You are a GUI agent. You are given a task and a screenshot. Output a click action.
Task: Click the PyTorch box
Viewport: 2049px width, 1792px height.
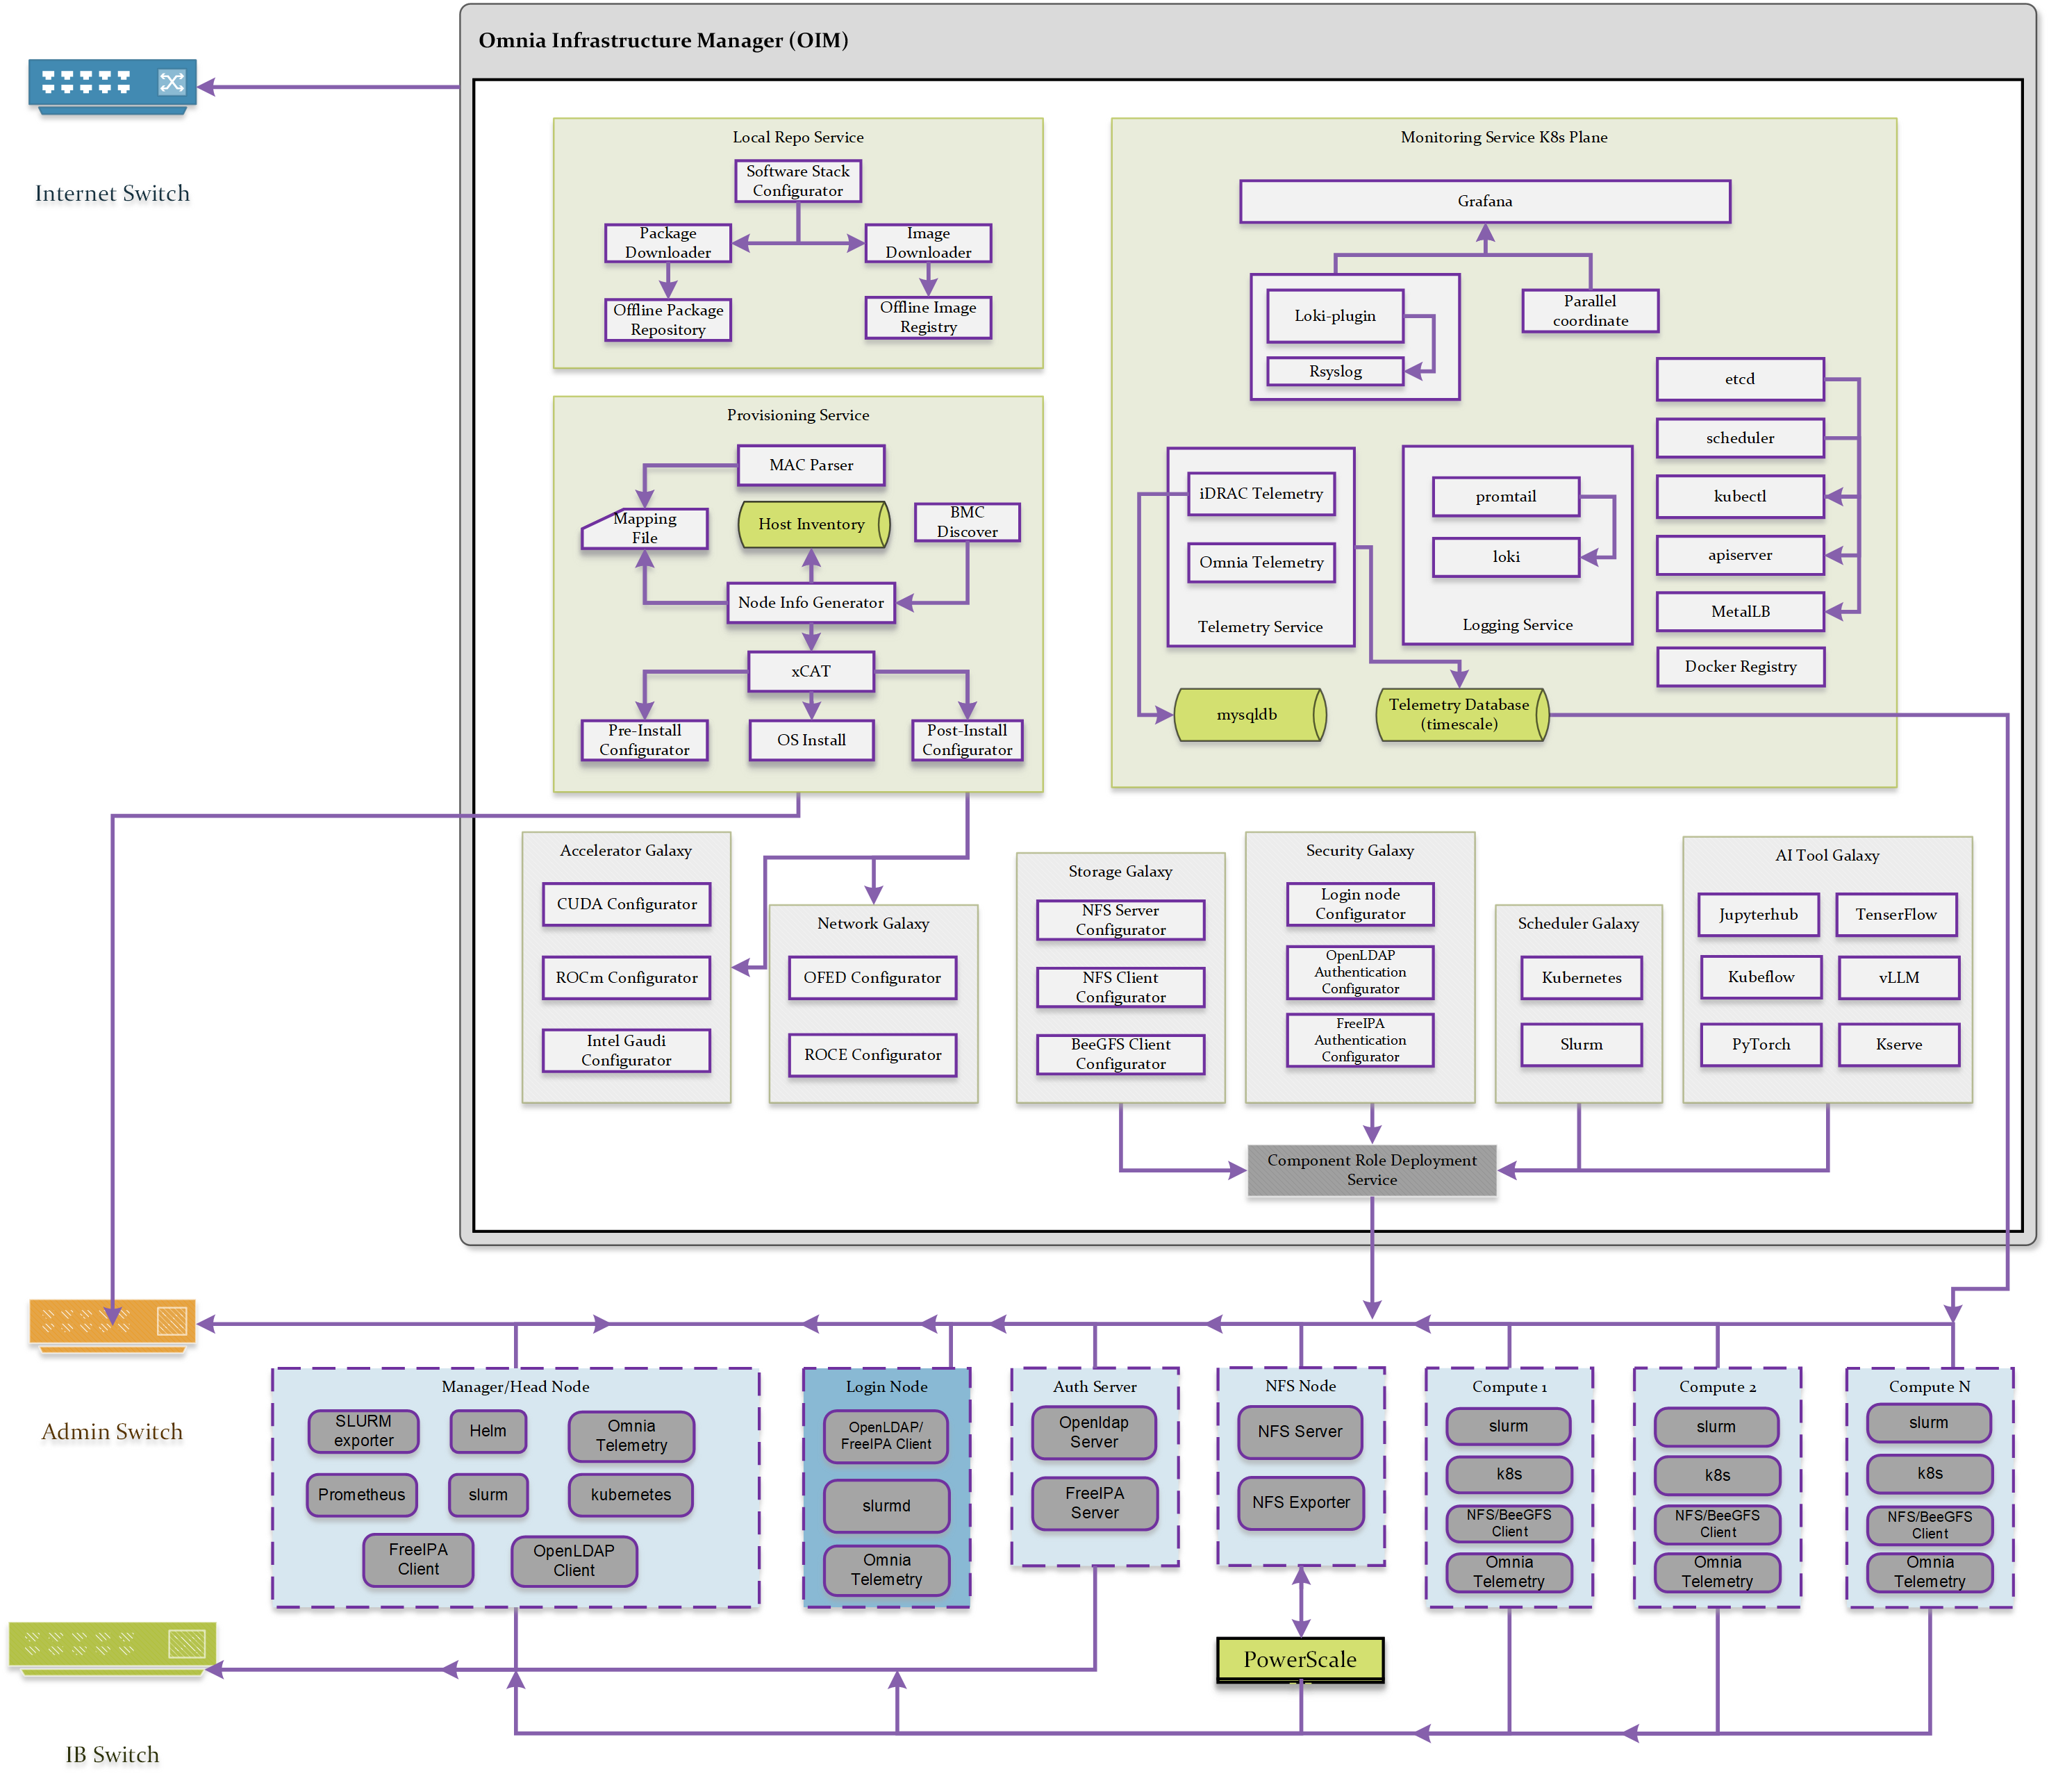[1761, 1045]
